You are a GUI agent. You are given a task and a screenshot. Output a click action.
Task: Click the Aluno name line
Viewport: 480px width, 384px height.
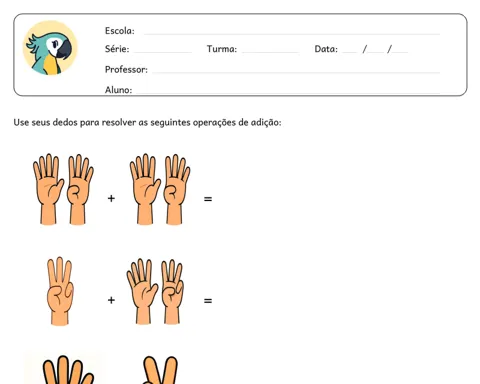288,93
